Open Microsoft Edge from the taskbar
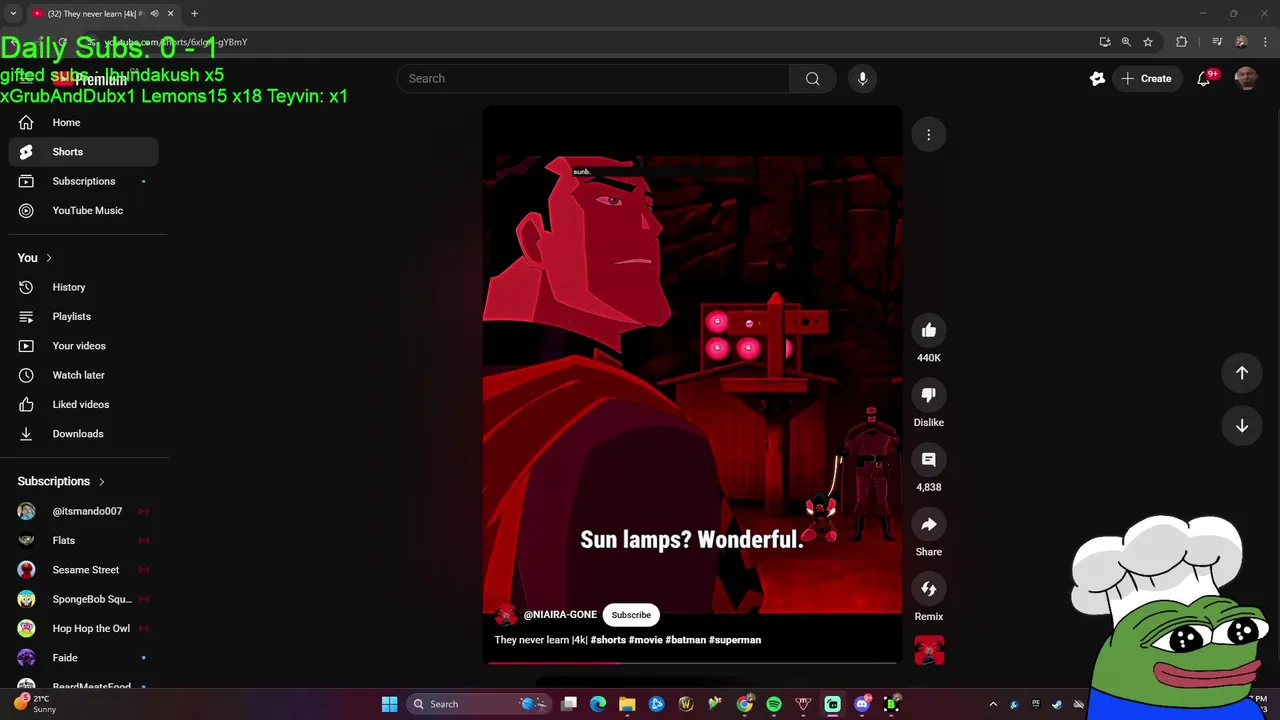The width and height of the screenshot is (1280, 720). pos(598,704)
